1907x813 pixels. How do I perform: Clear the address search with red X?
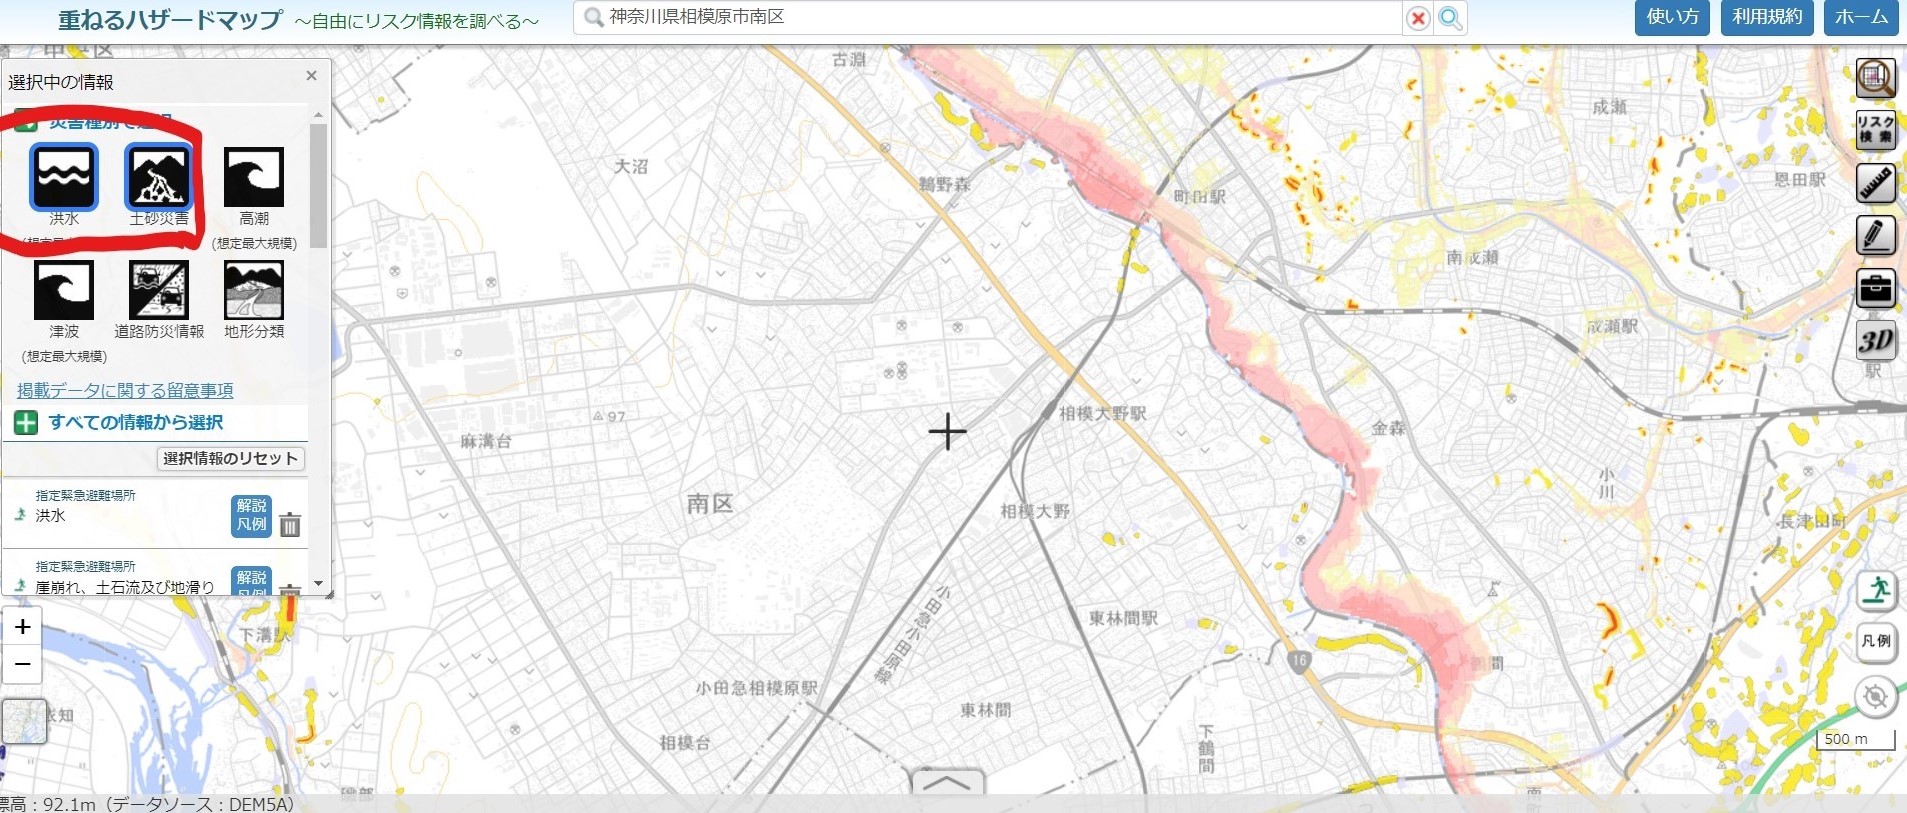[x=1417, y=18]
